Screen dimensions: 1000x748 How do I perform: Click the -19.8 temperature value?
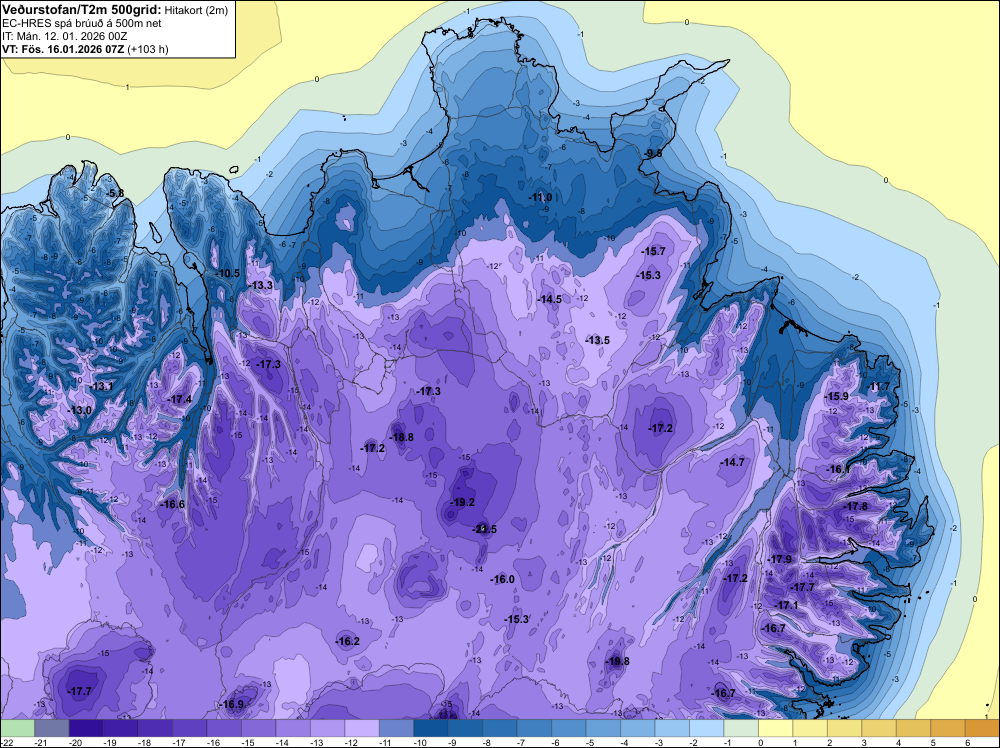(x=617, y=661)
